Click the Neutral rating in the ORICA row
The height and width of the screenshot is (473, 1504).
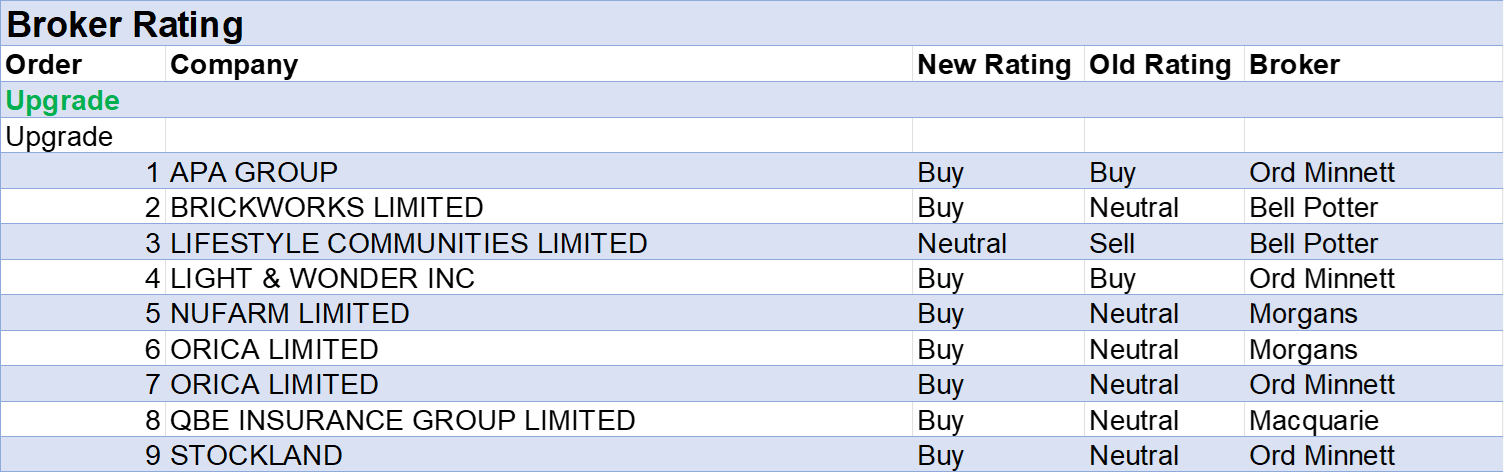click(x=1134, y=384)
